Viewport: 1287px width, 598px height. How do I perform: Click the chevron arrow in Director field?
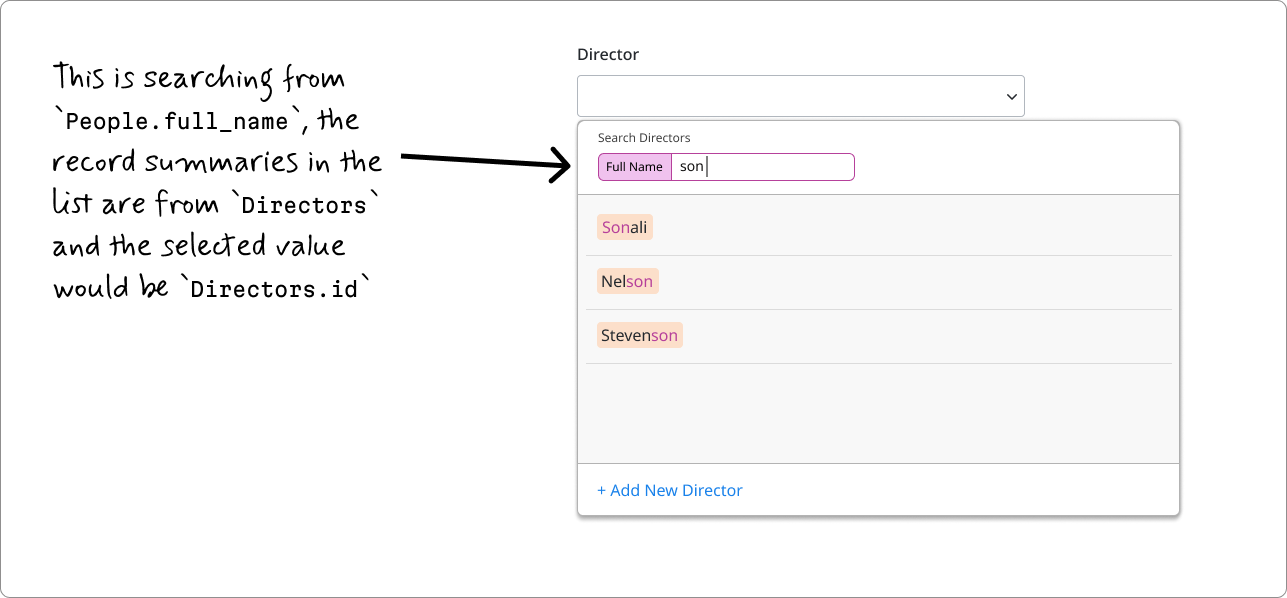(1011, 97)
